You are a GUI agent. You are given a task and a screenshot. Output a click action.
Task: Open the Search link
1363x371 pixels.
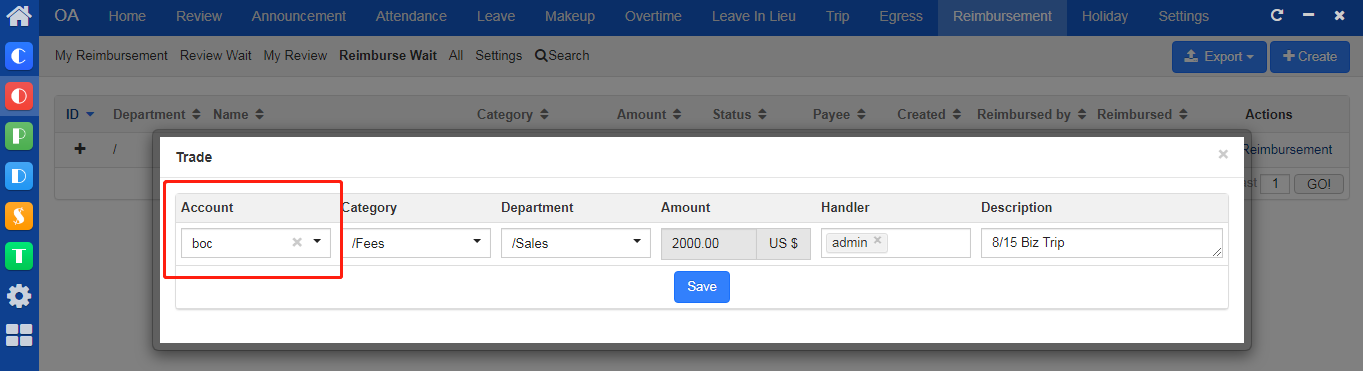coord(562,56)
